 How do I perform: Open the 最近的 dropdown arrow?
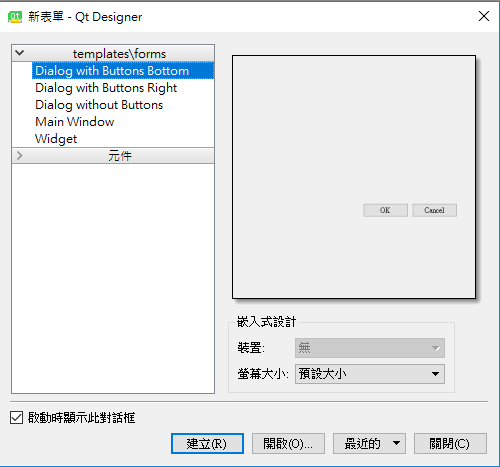(396, 444)
